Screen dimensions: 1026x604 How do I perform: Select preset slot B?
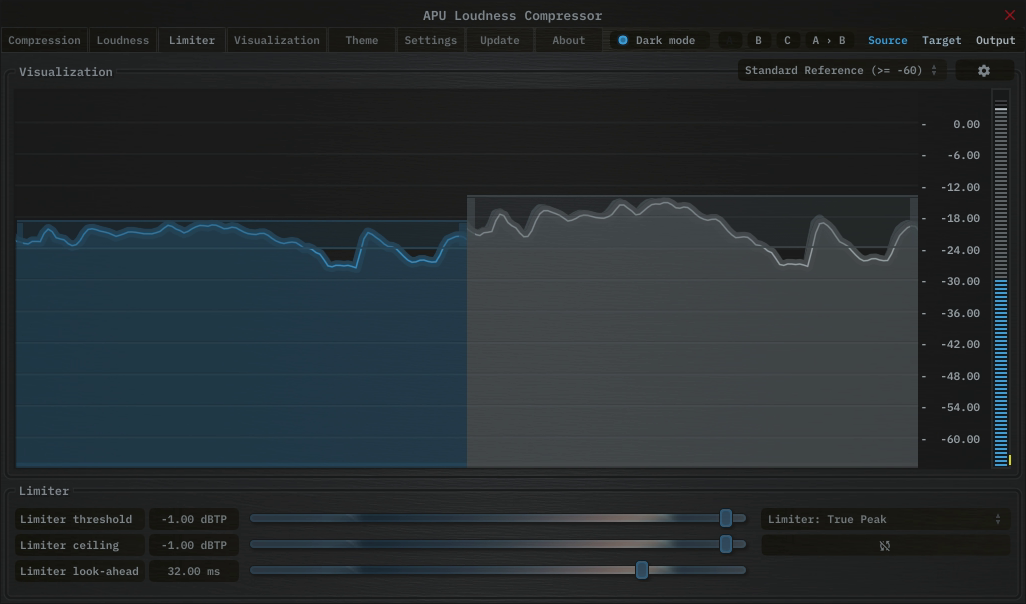click(757, 40)
